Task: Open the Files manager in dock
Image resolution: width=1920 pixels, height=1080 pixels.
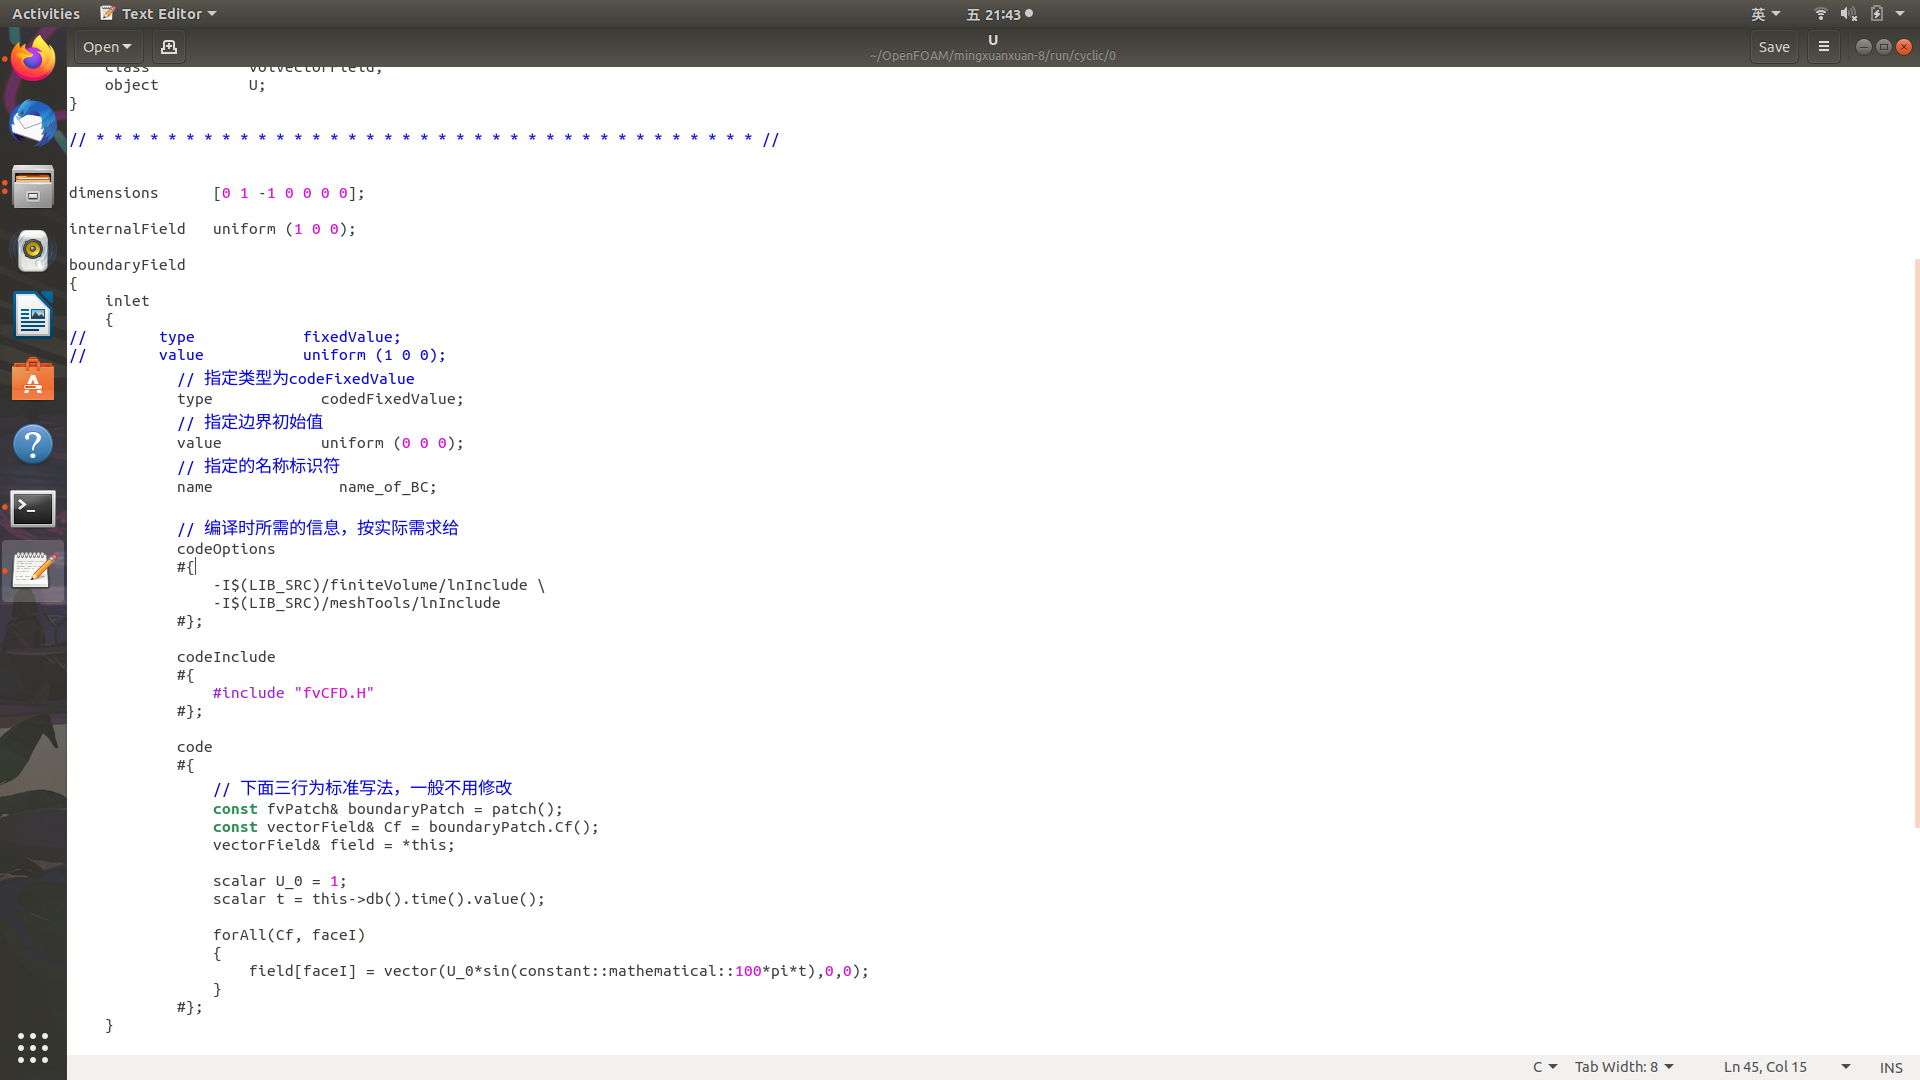Action: tap(33, 187)
